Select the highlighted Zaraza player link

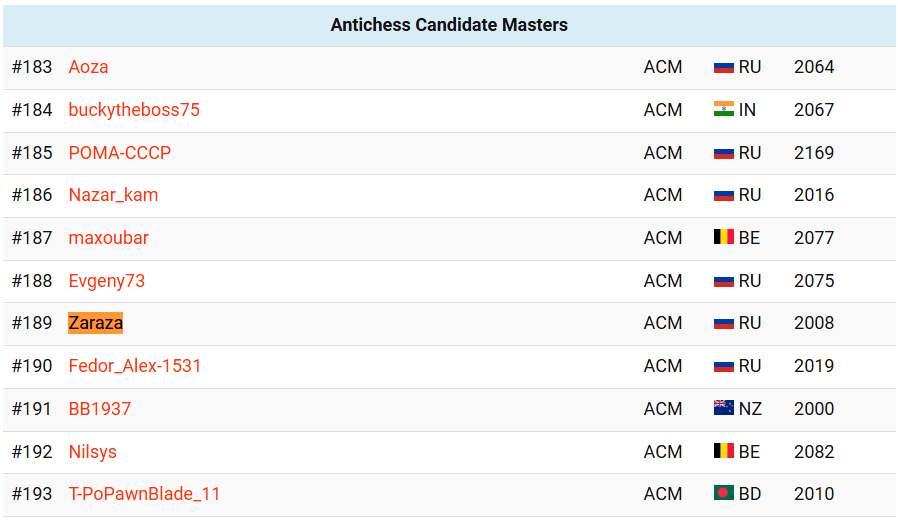pyautogui.click(x=96, y=323)
